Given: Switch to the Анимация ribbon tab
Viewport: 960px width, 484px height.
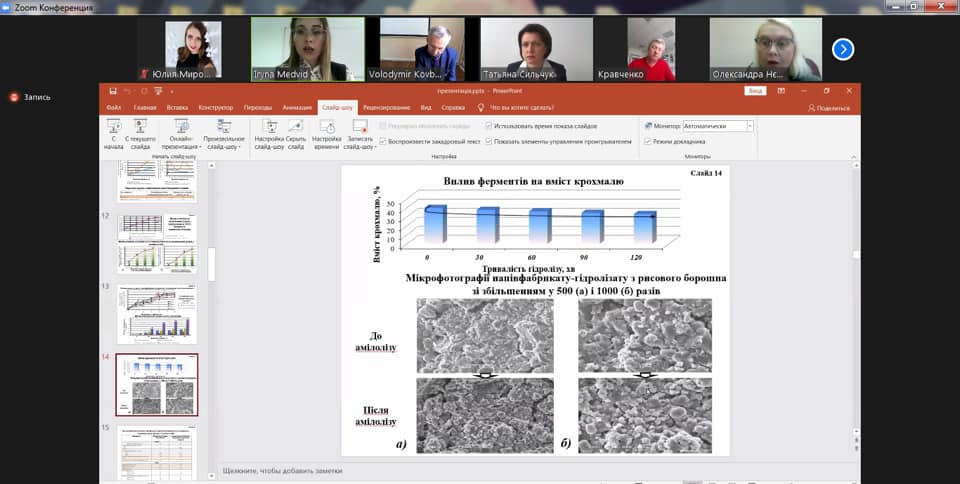Looking at the screenshot, I should coord(297,107).
